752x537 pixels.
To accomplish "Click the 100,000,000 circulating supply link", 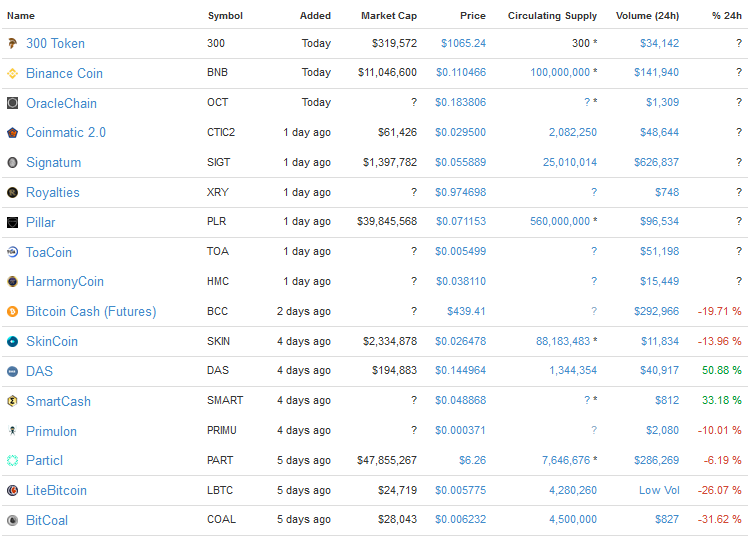I will tap(560, 72).
